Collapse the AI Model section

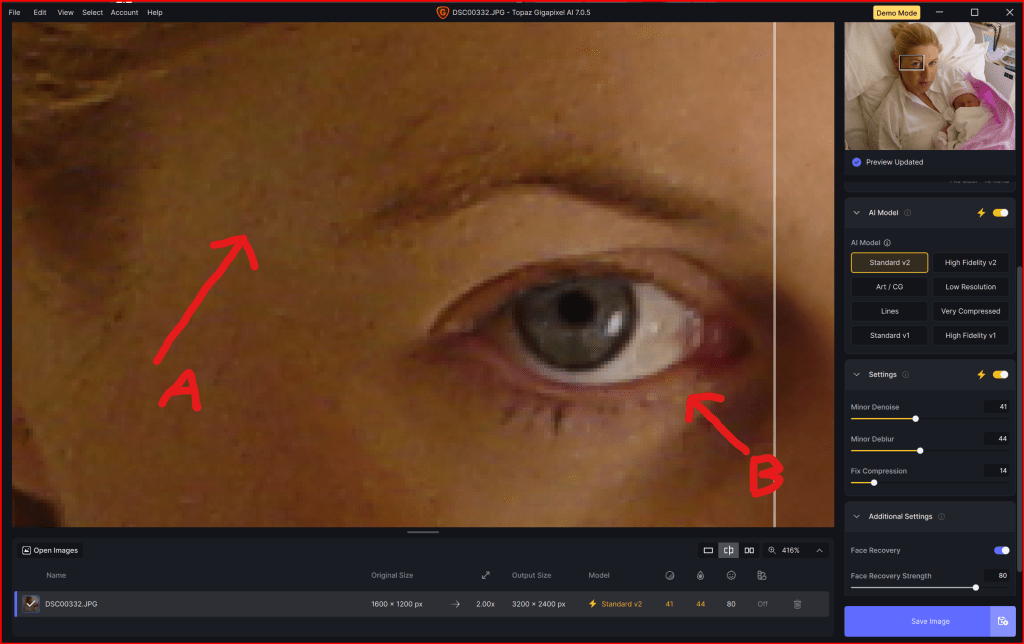pyautogui.click(x=857, y=213)
